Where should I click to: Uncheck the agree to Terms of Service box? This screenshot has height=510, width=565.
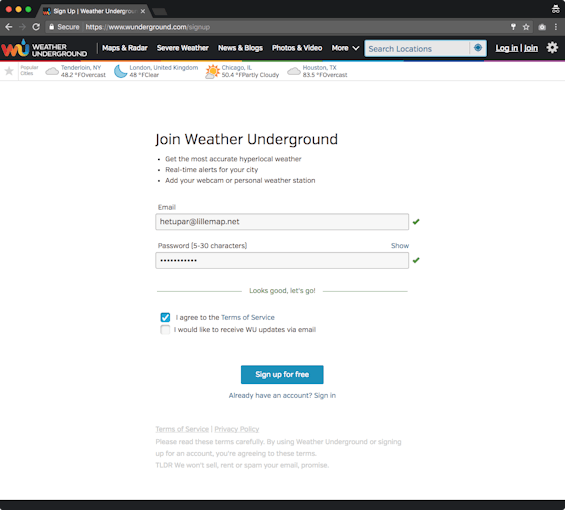click(165, 317)
